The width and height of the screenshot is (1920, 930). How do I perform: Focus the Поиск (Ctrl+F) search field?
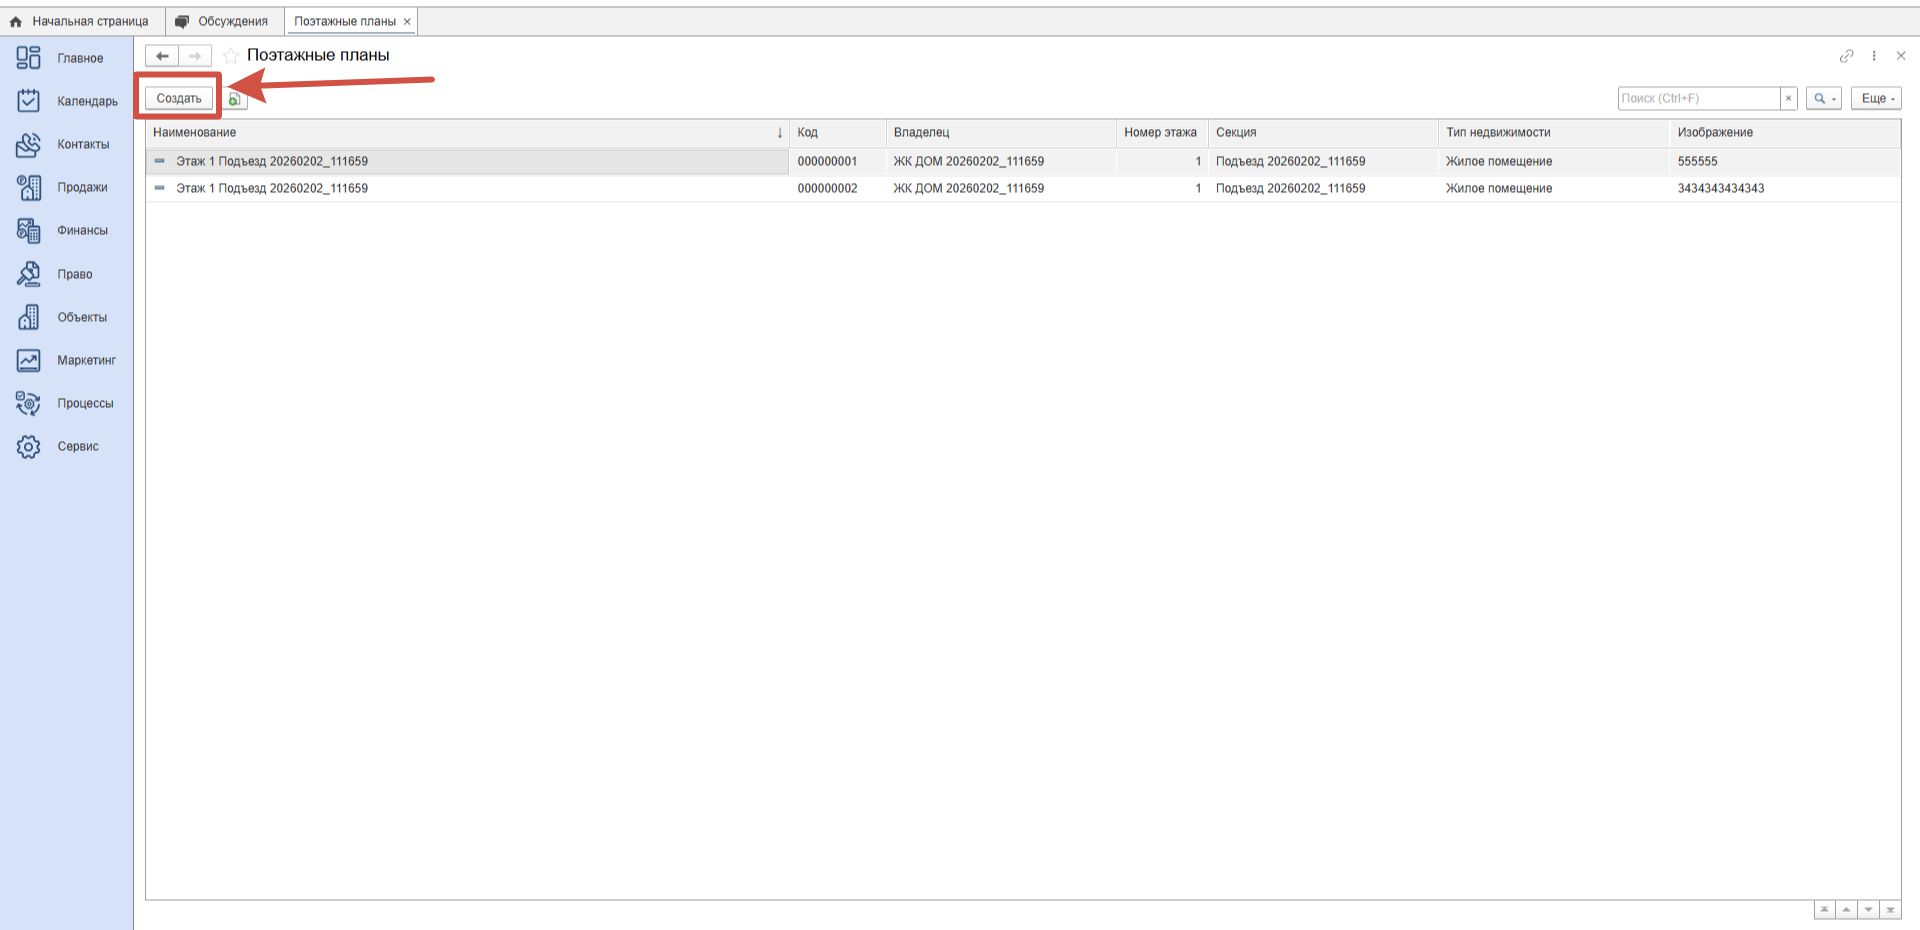(x=1698, y=98)
